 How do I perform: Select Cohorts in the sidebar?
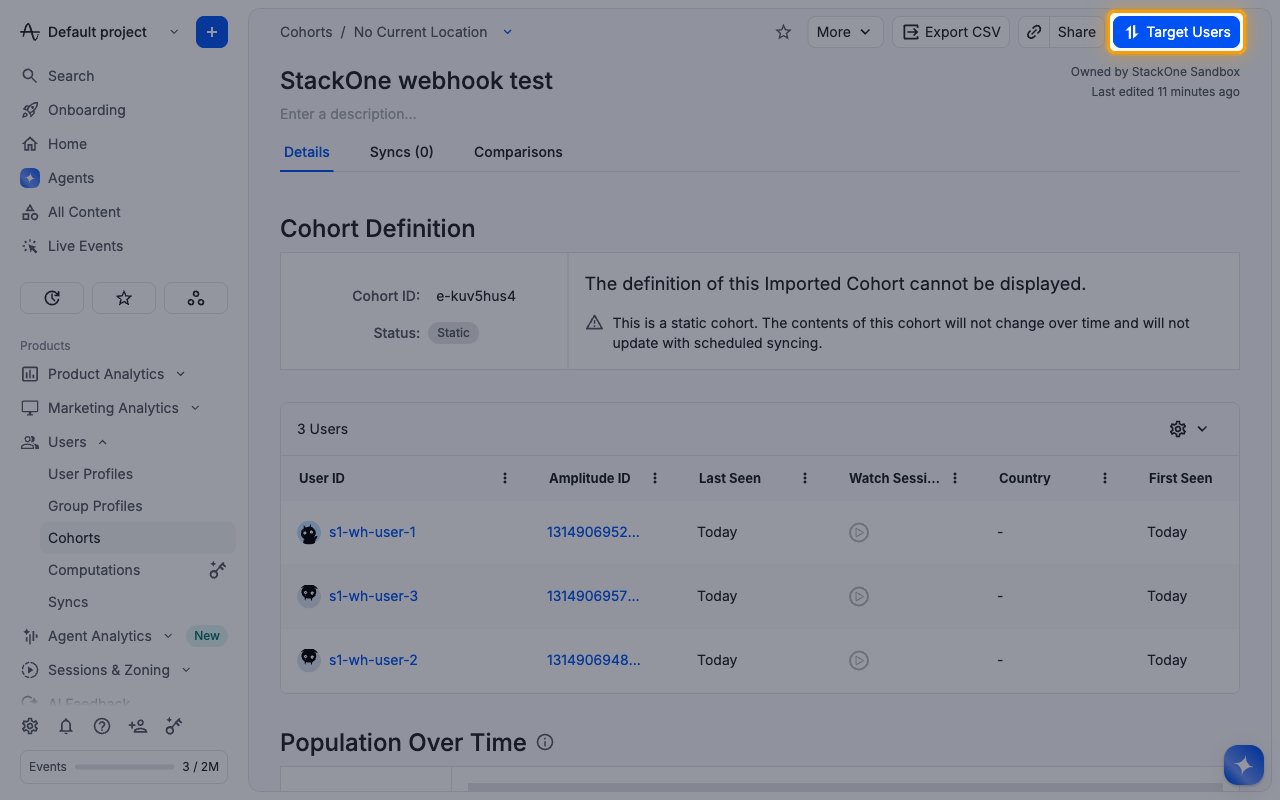click(x=138, y=538)
